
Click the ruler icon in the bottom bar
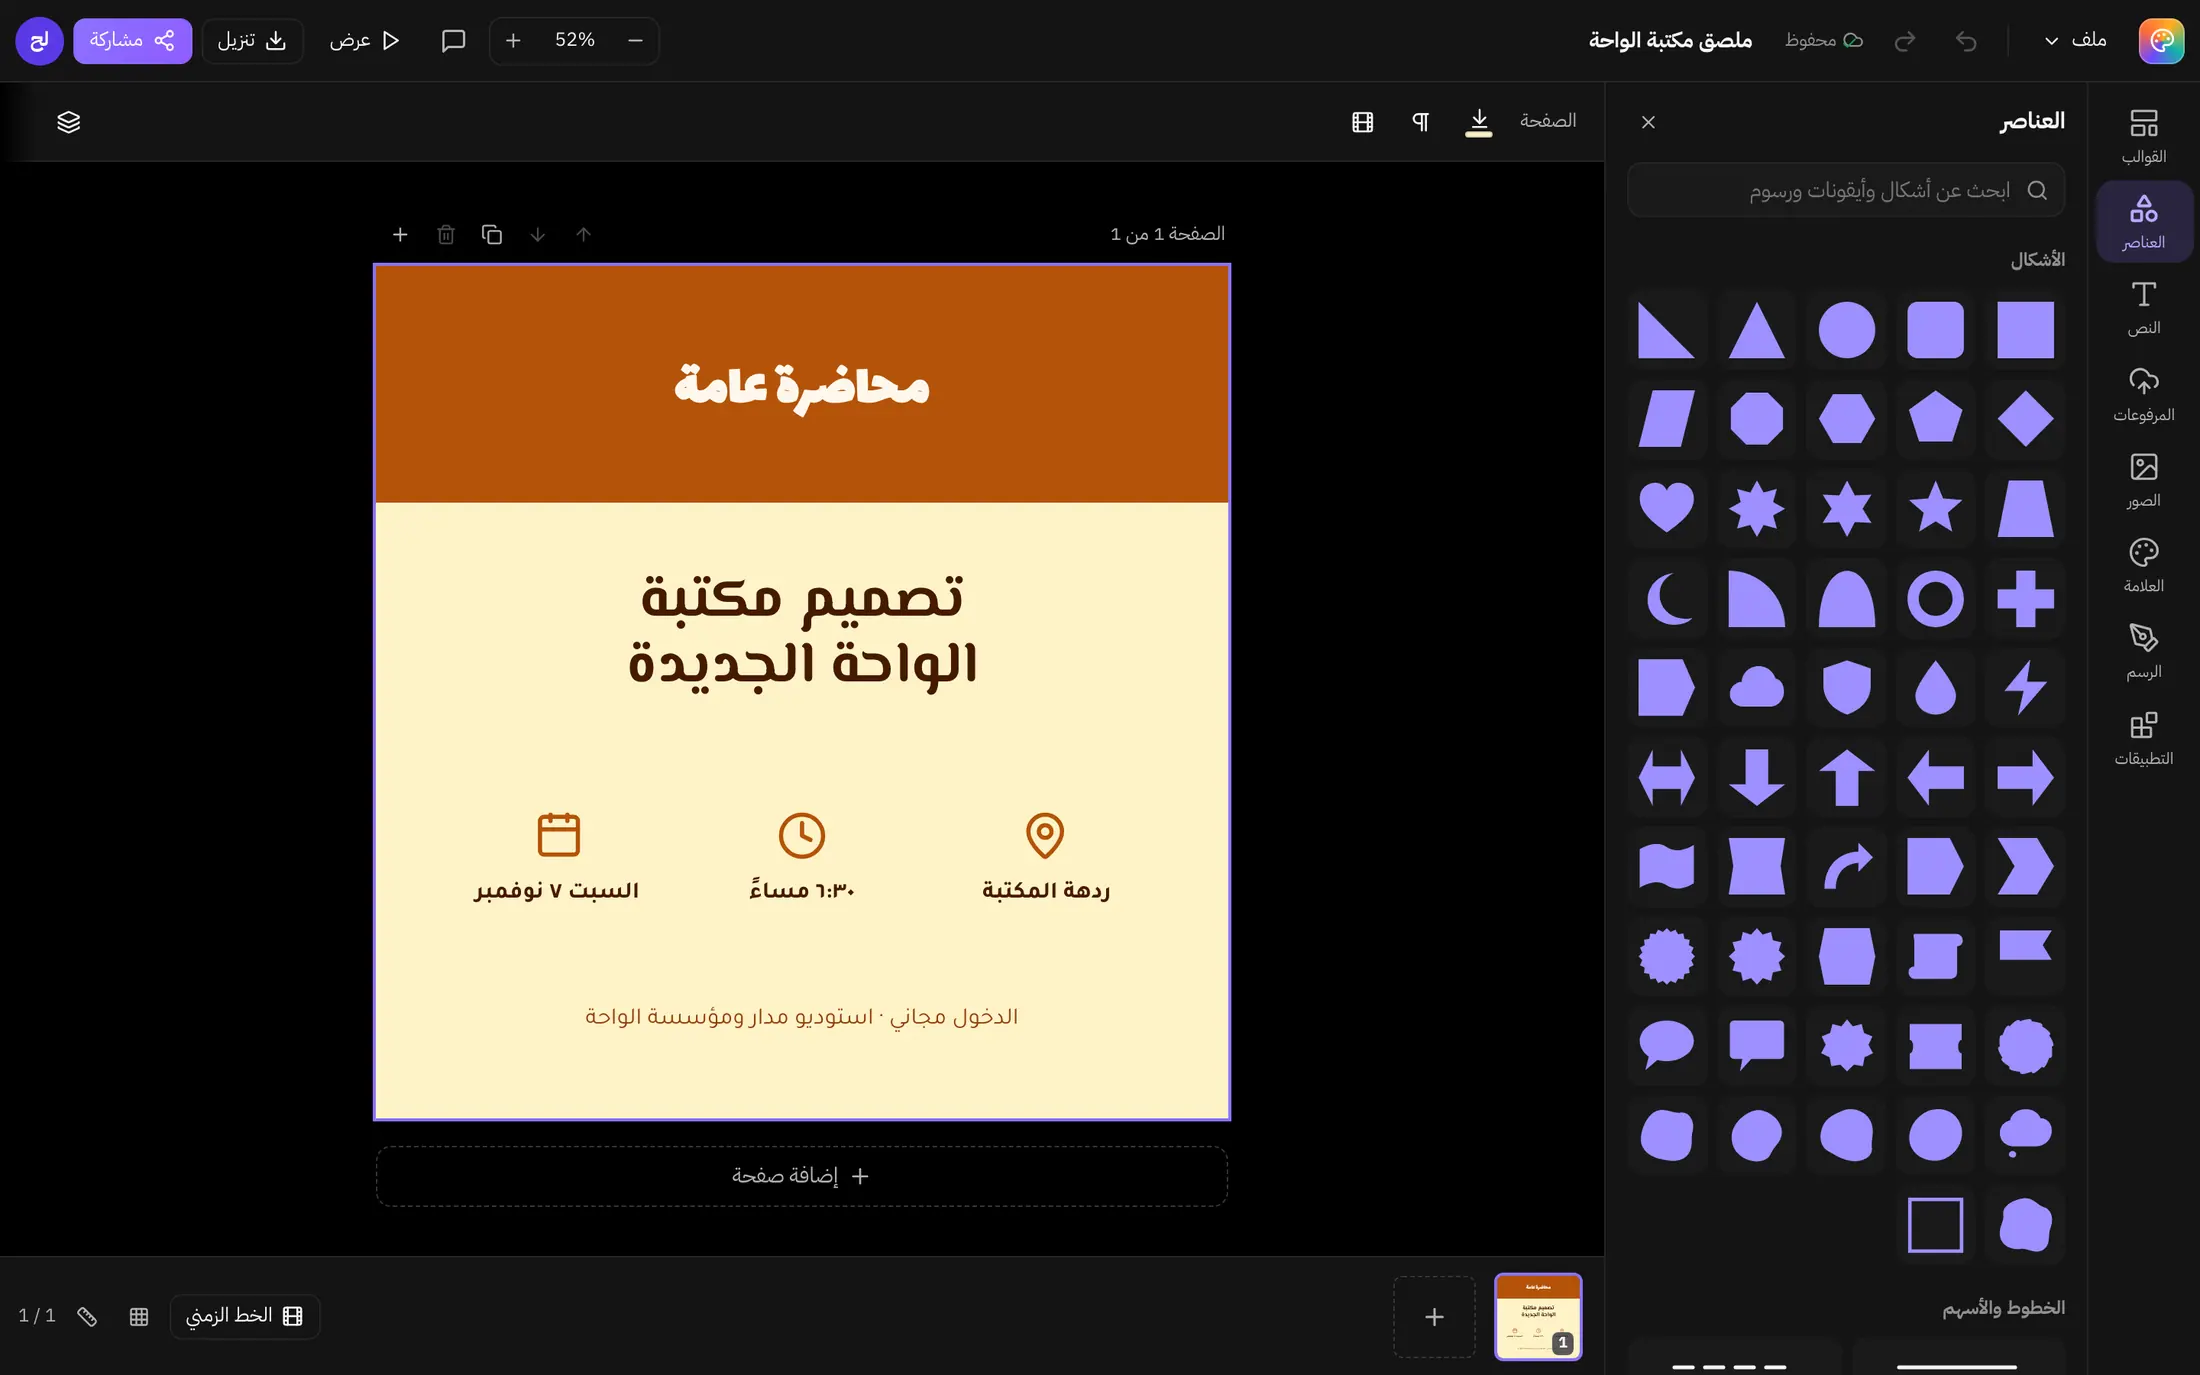click(x=87, y=1316)
